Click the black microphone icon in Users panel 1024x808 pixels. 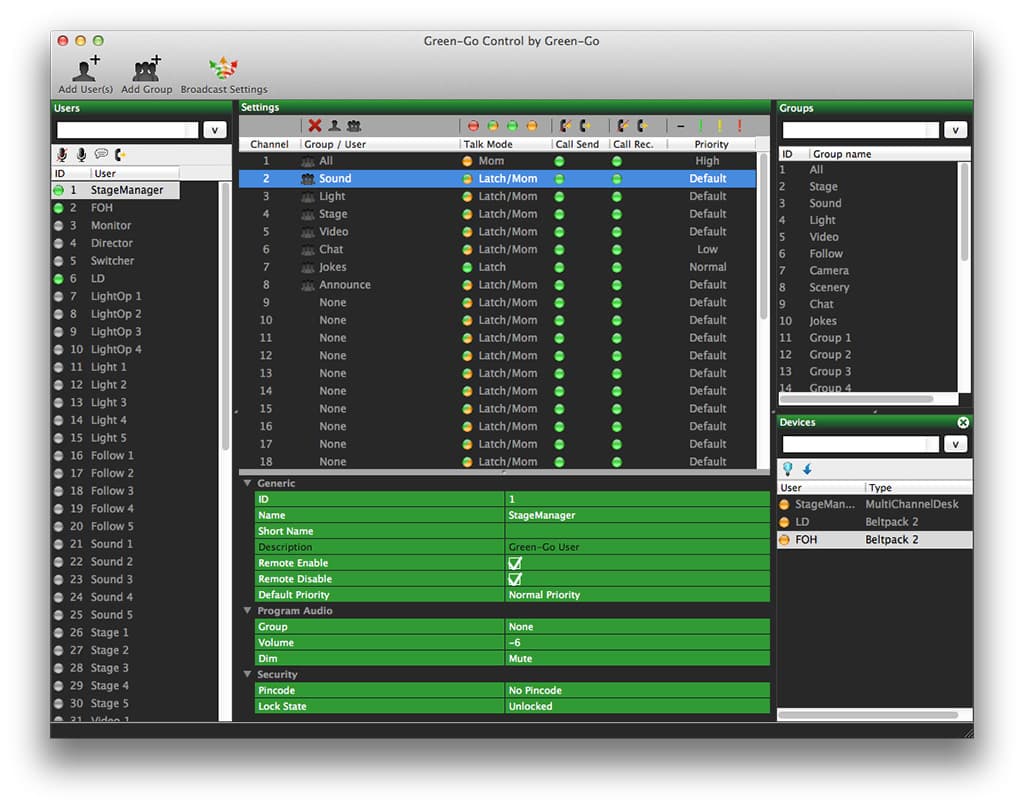(x=82, y=154)
